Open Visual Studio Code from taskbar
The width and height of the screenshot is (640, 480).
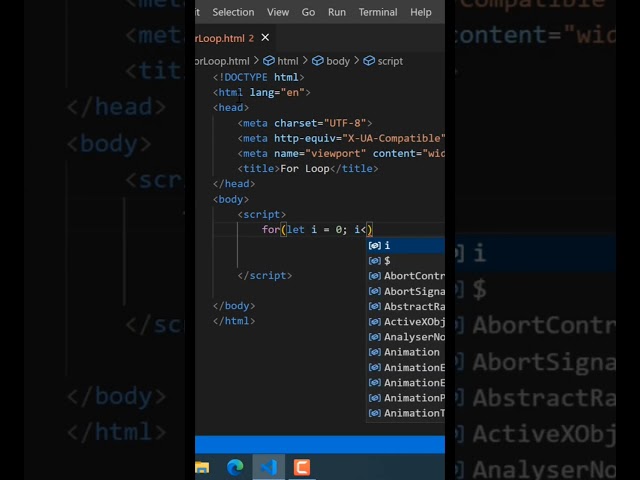pos(268,467)
